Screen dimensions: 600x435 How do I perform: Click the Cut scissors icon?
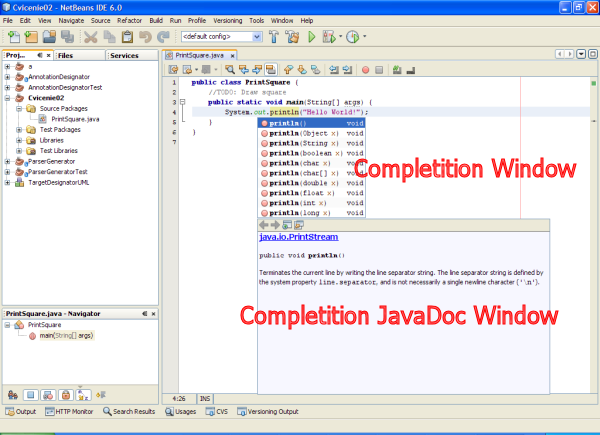[x=90, y=37]
